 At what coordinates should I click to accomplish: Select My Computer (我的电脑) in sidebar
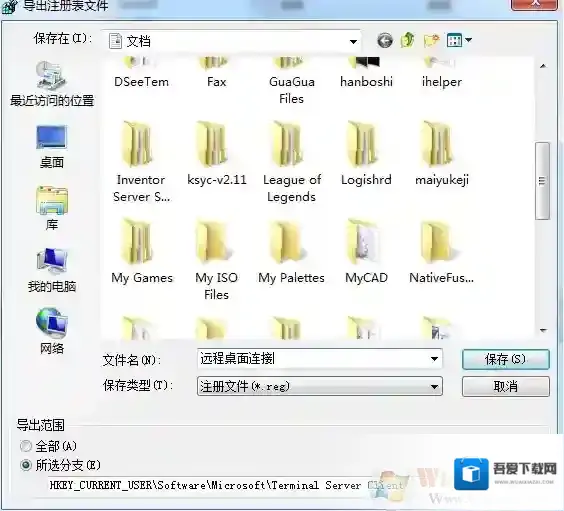52,270
